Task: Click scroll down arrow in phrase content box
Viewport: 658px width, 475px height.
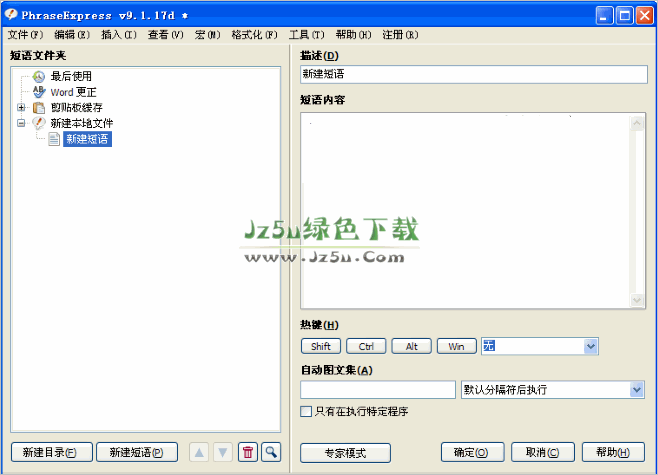Action: (x=637, y=300)
